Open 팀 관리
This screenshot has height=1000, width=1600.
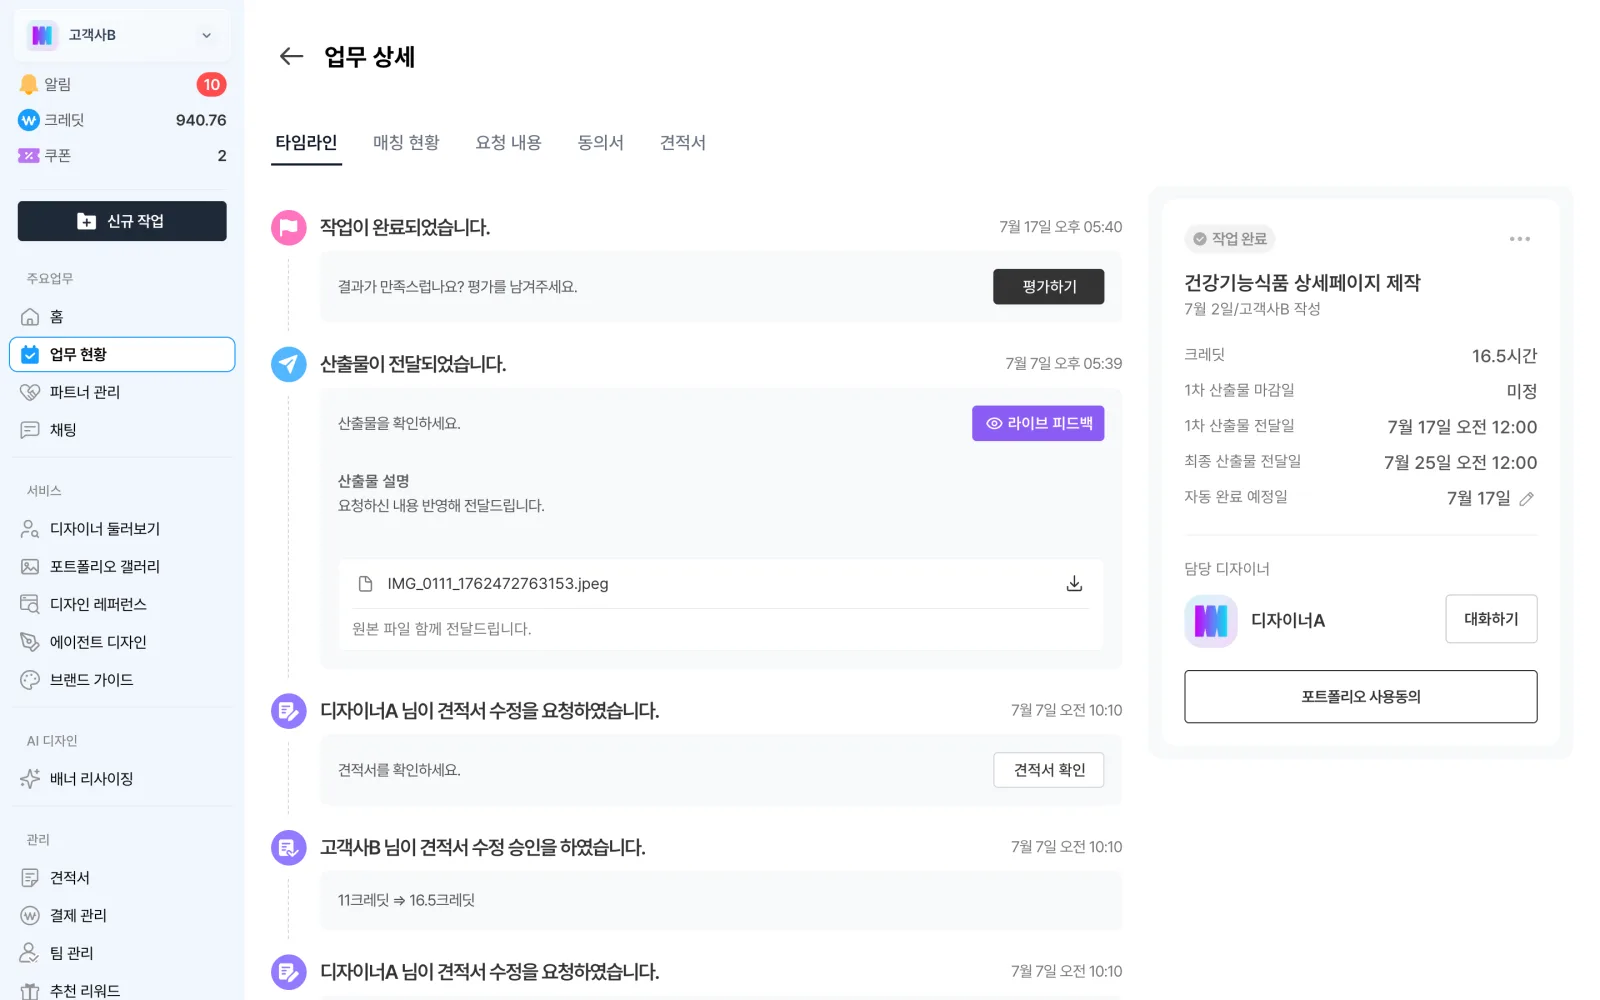coord(122,953)
